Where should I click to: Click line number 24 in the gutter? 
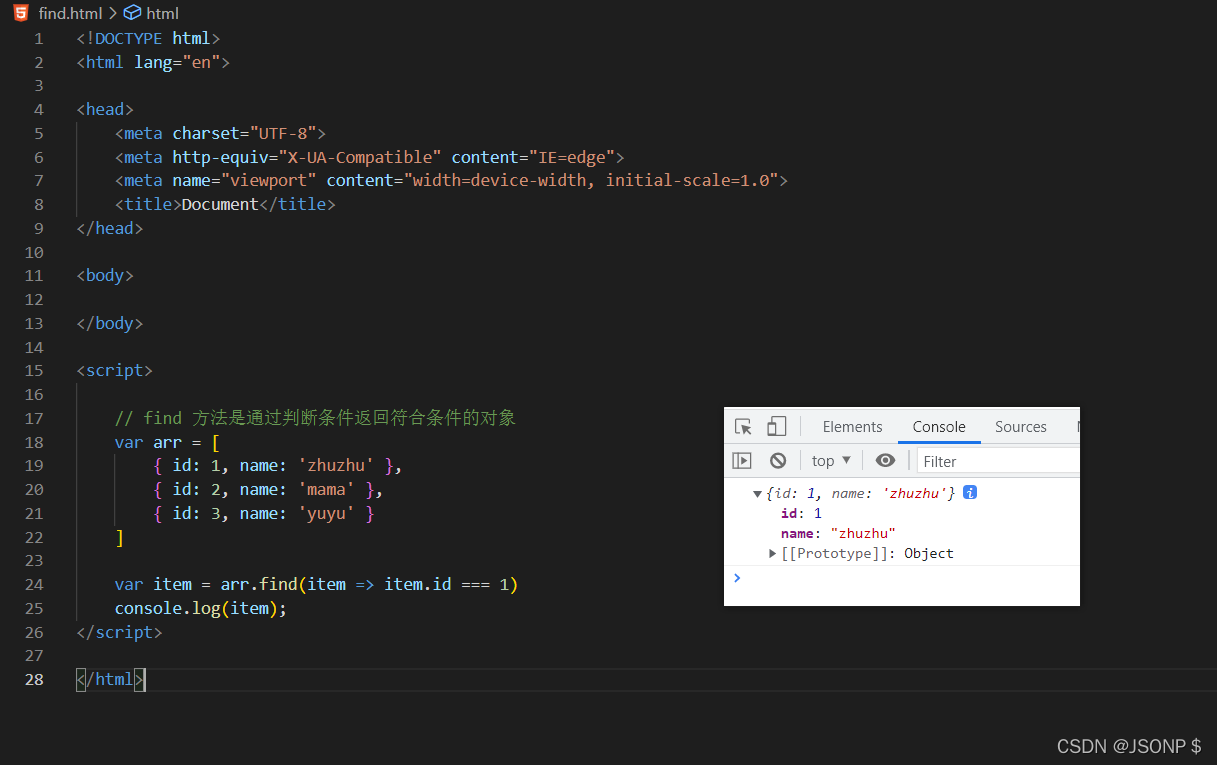tap(34, 584)
